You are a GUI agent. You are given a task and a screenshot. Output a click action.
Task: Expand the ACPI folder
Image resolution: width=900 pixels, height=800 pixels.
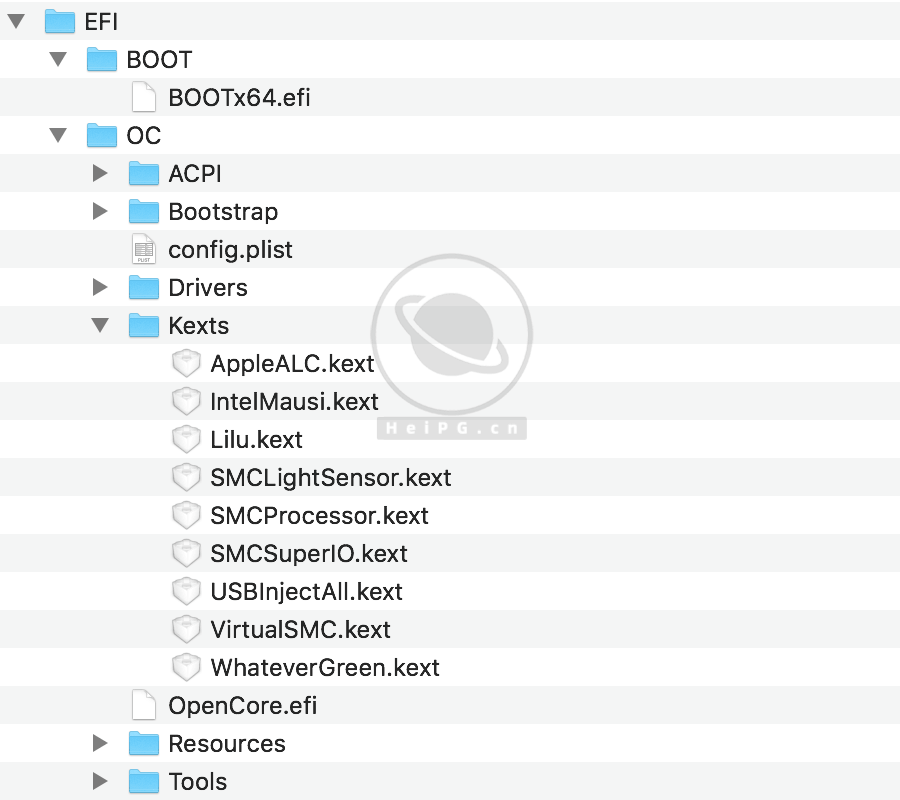100,173
